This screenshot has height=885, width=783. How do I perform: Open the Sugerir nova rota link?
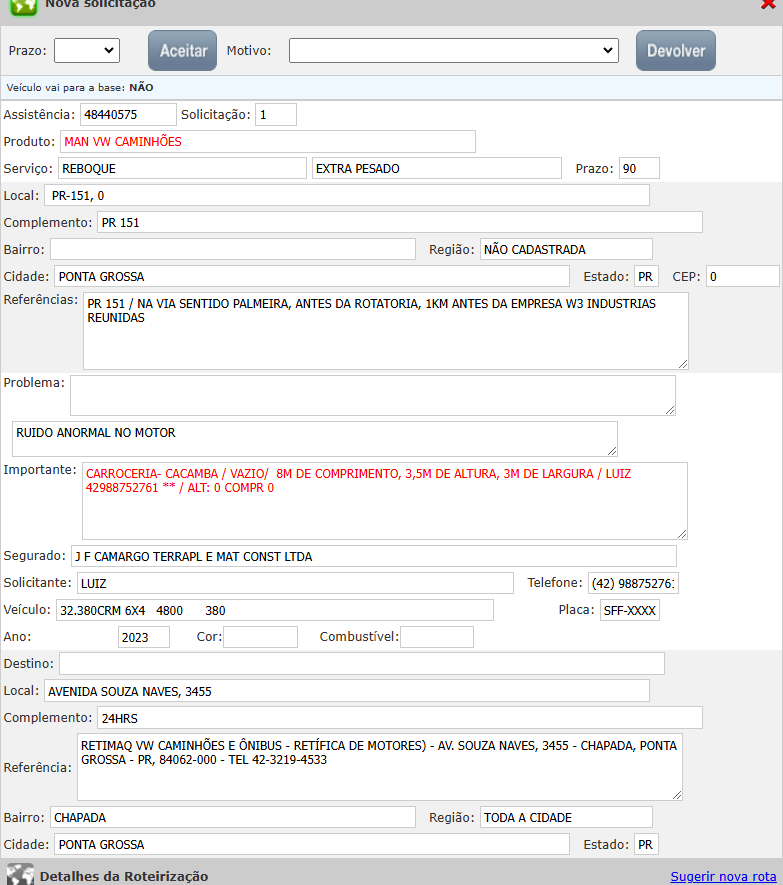pos(723,876)
